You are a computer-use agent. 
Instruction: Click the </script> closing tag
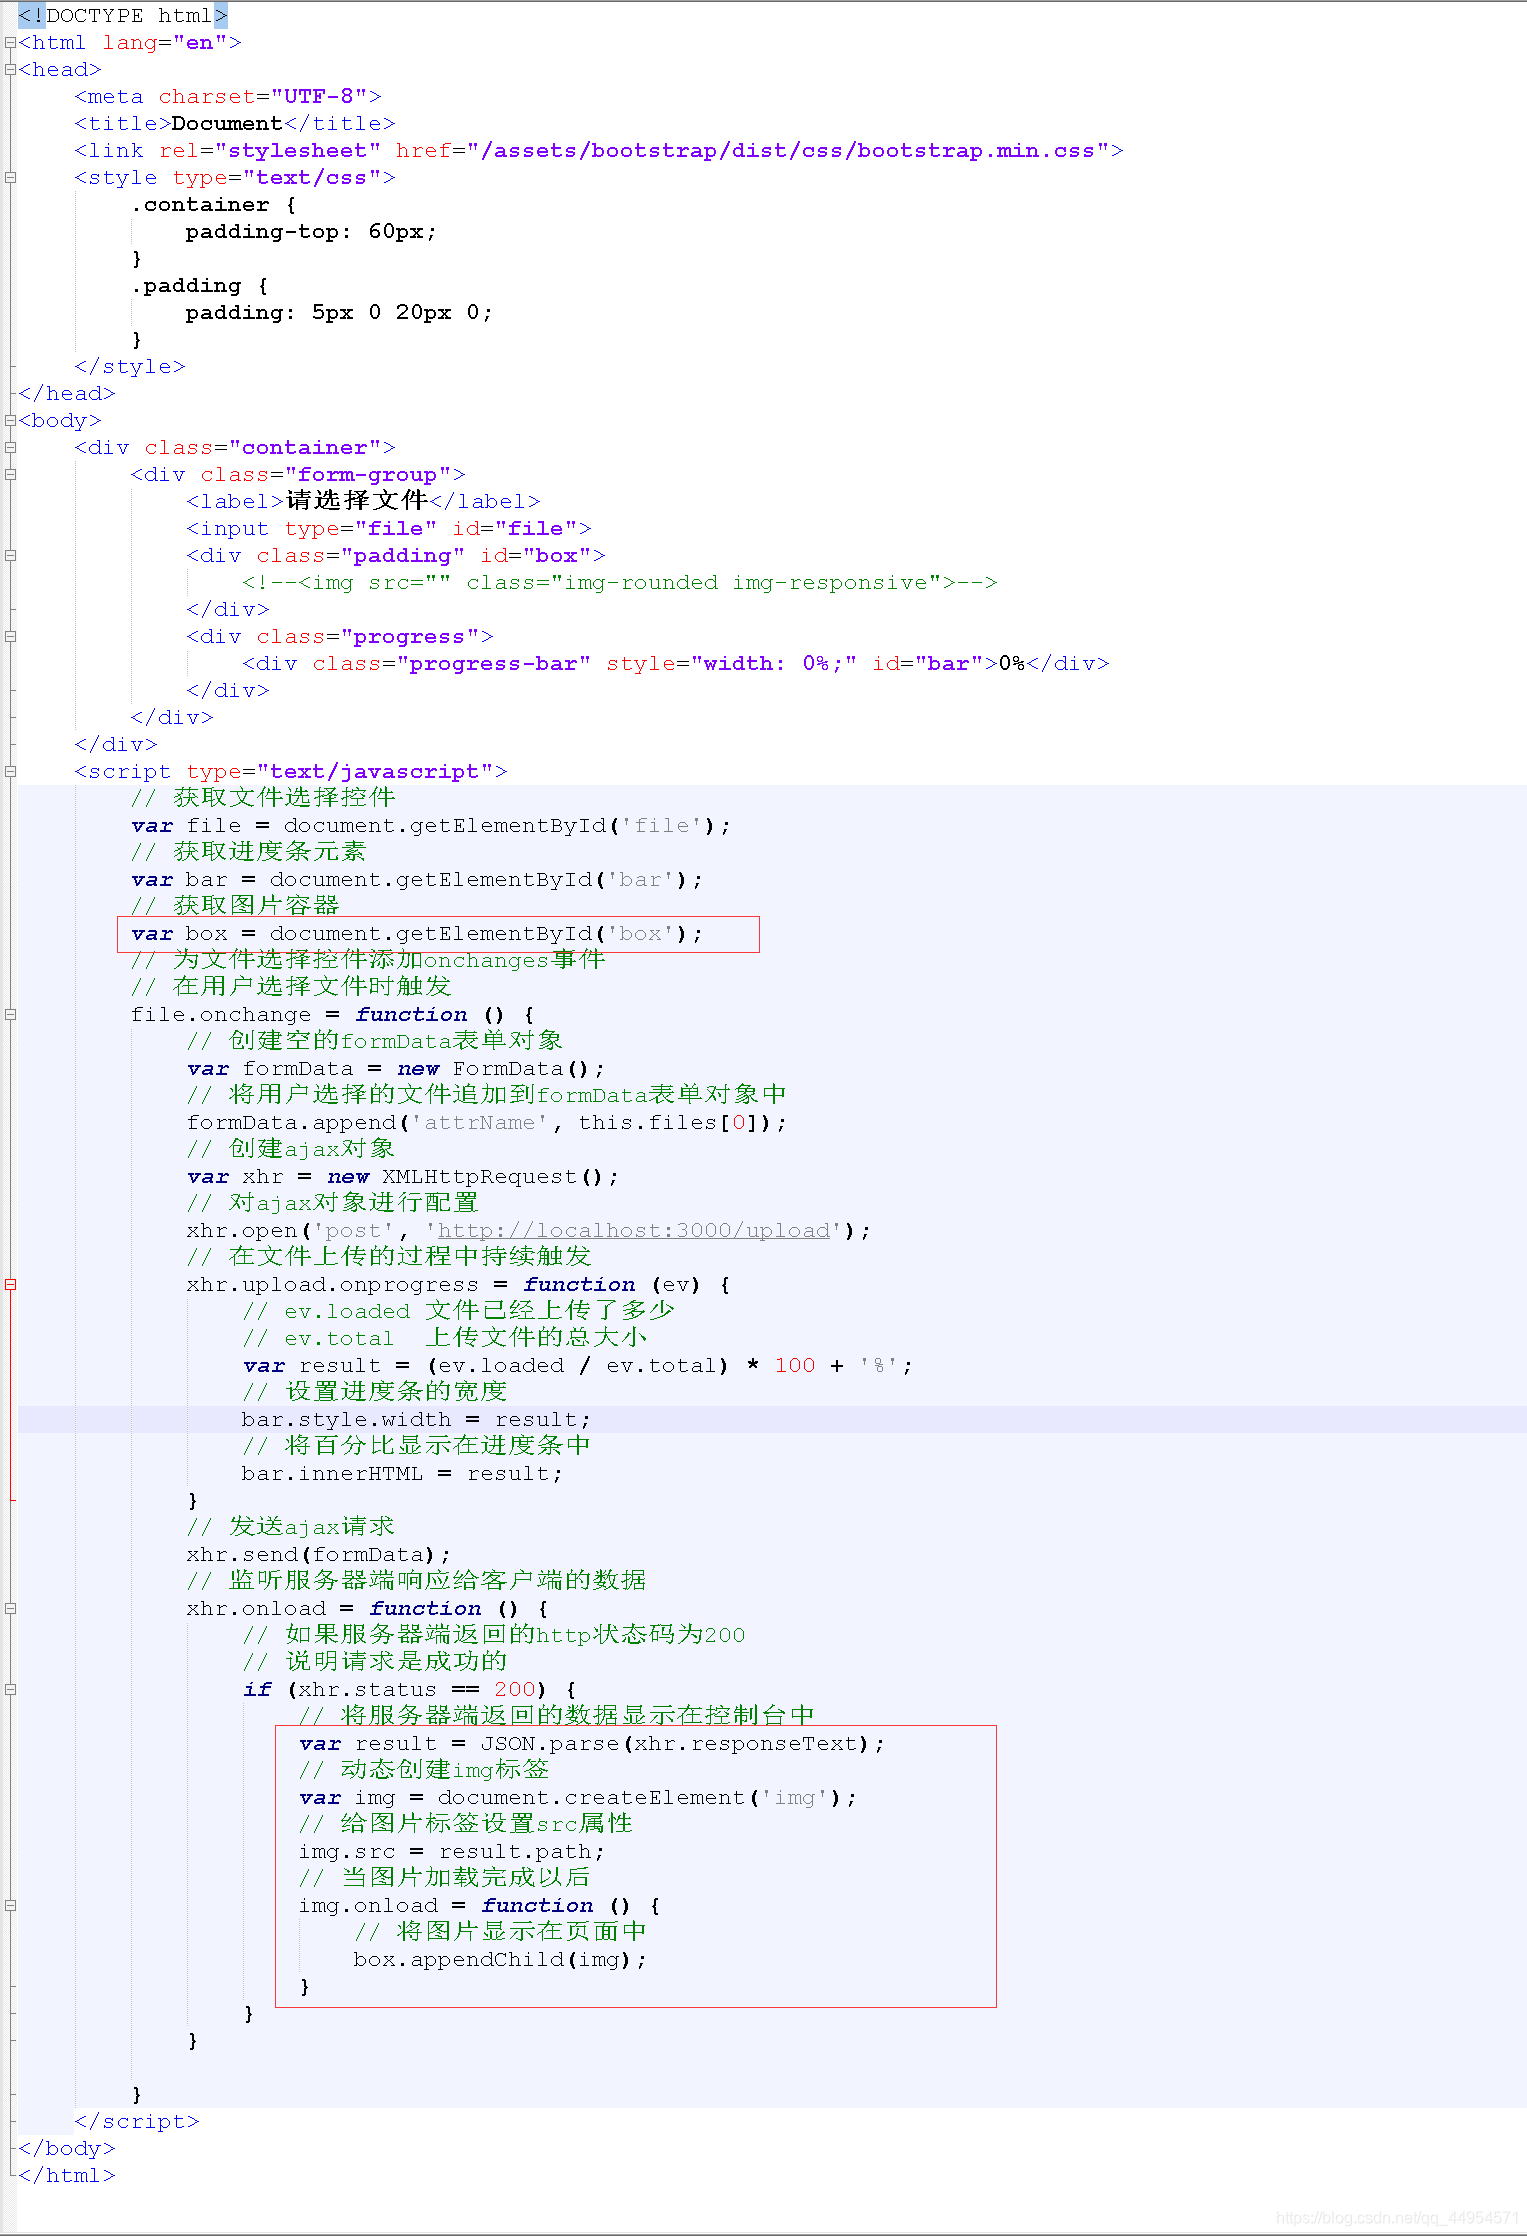click(137, 2122)
